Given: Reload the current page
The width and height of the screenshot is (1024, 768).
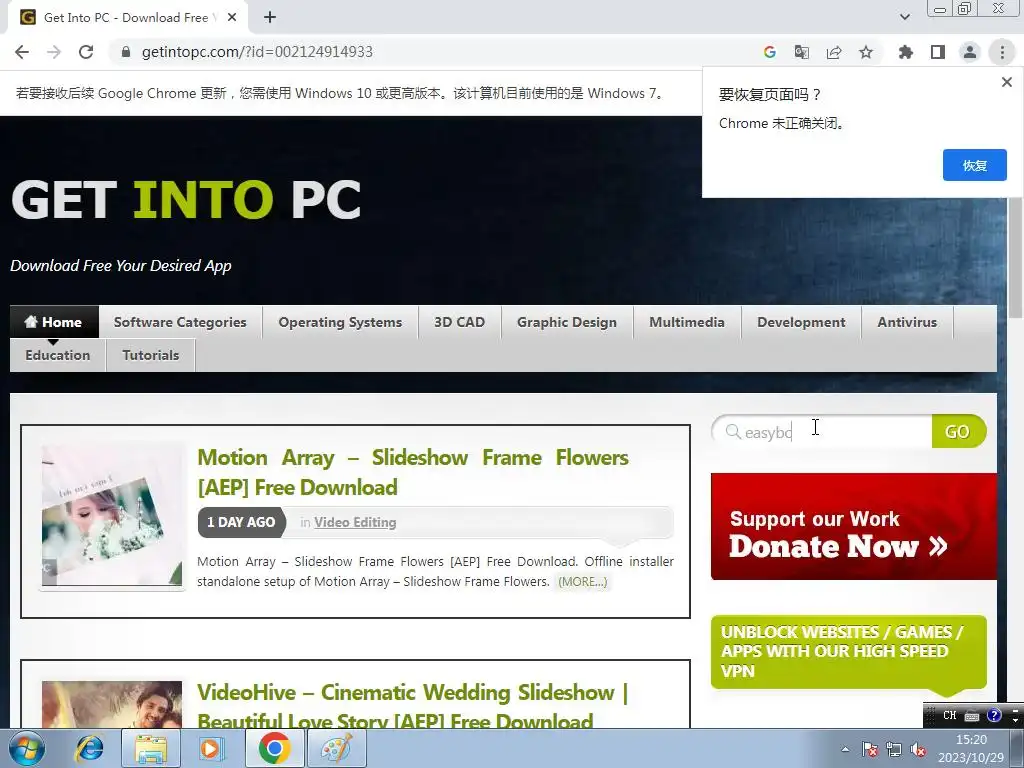Looking at the screenshot, I should tap(86, 52).
